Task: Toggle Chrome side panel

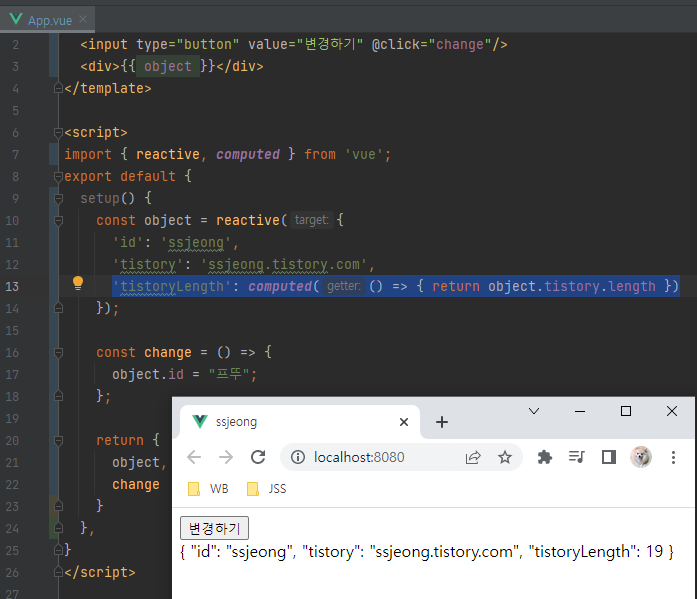Action: (x=609, y=457)
